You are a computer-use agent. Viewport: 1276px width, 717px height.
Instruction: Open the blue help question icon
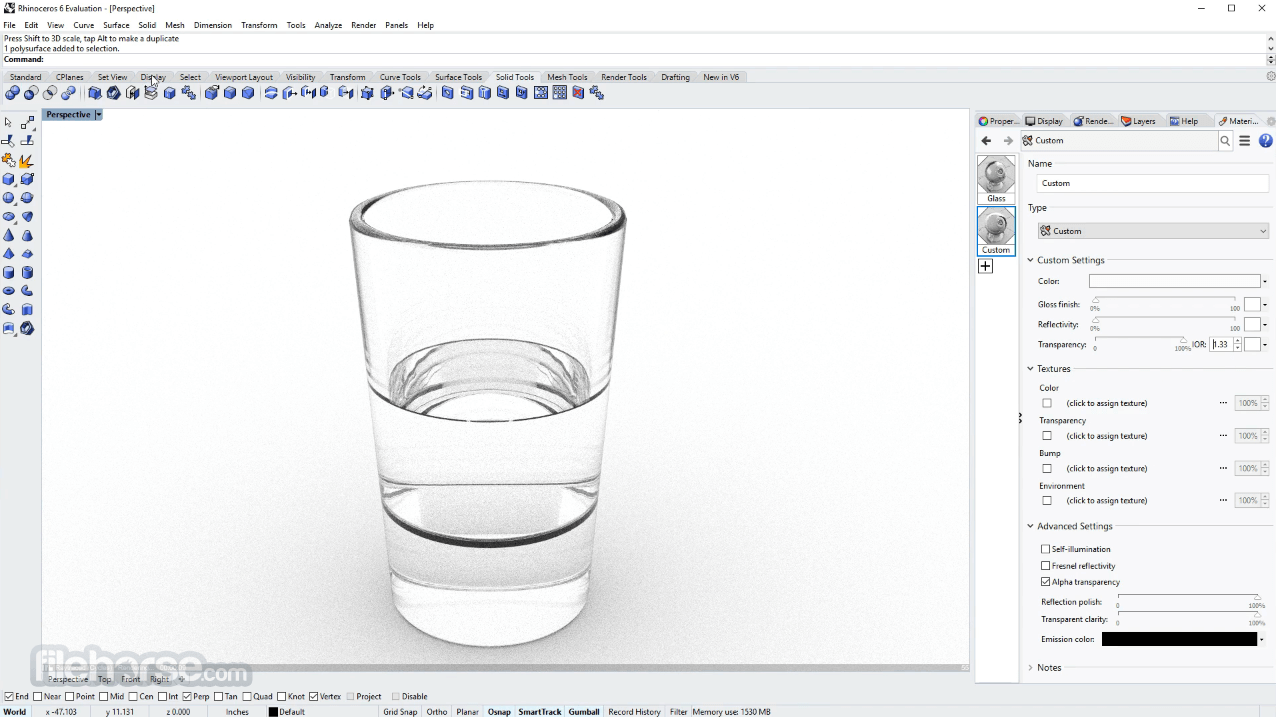click(1266, 141)
